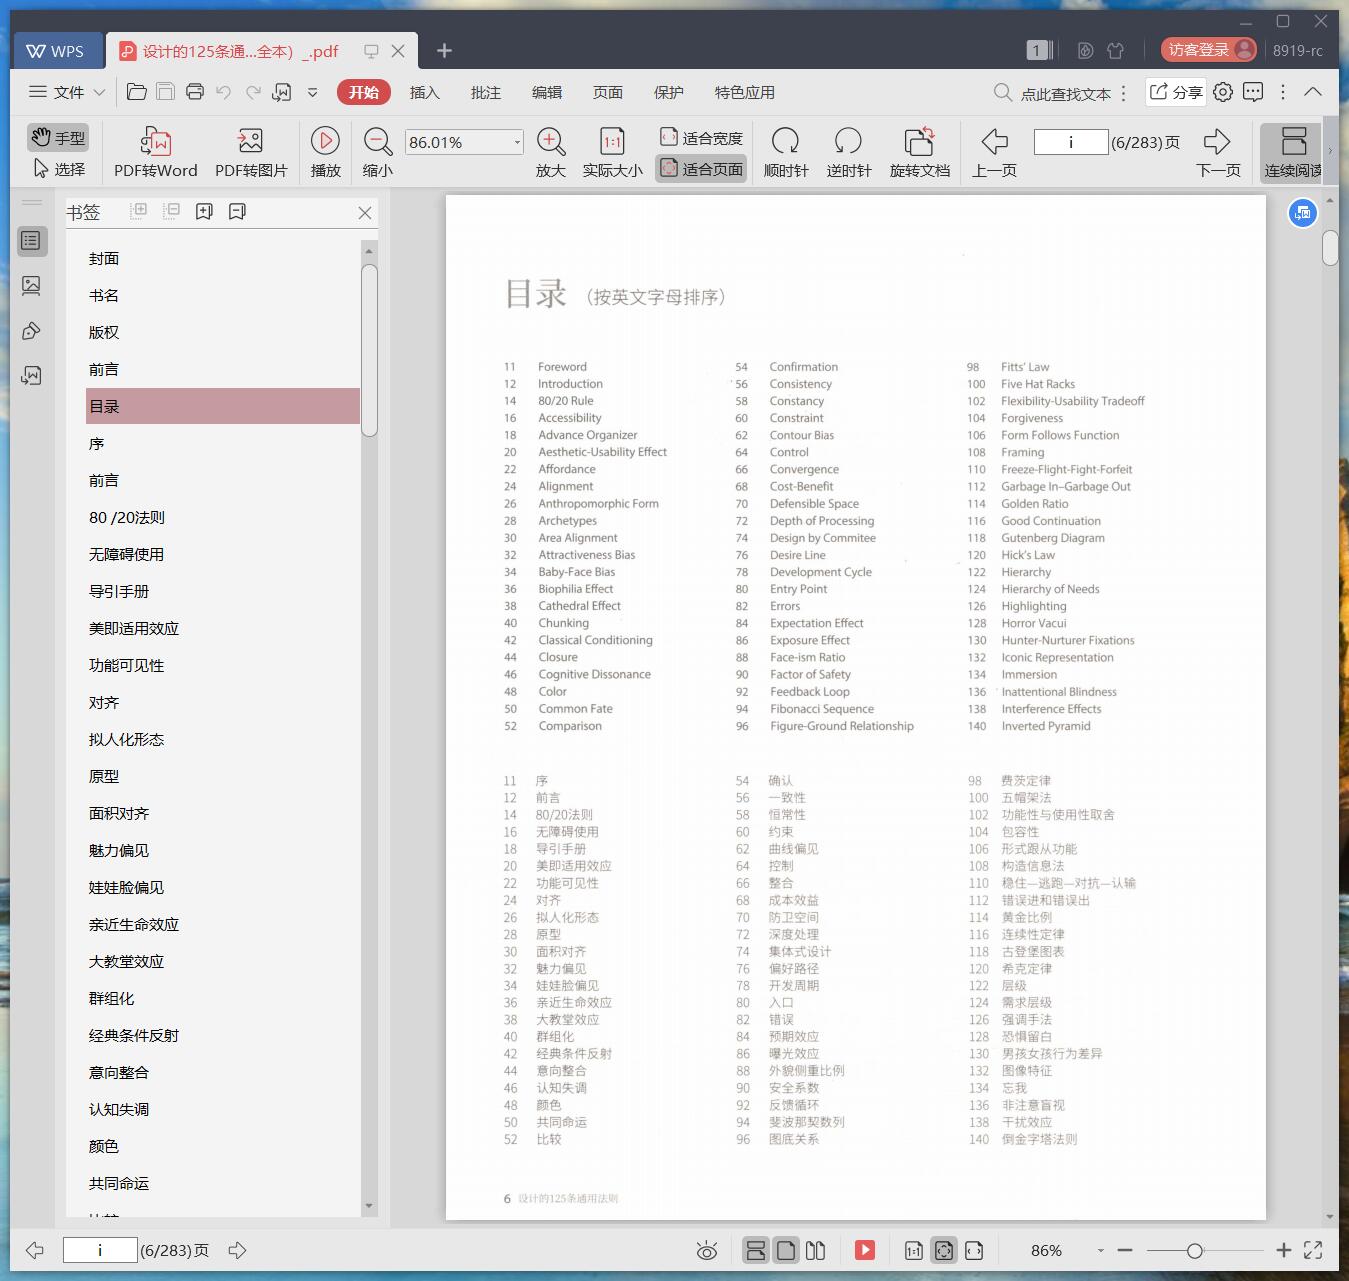Open more options three-dot menu near 分享
1349x1281 pixels.
point(1283,92)
